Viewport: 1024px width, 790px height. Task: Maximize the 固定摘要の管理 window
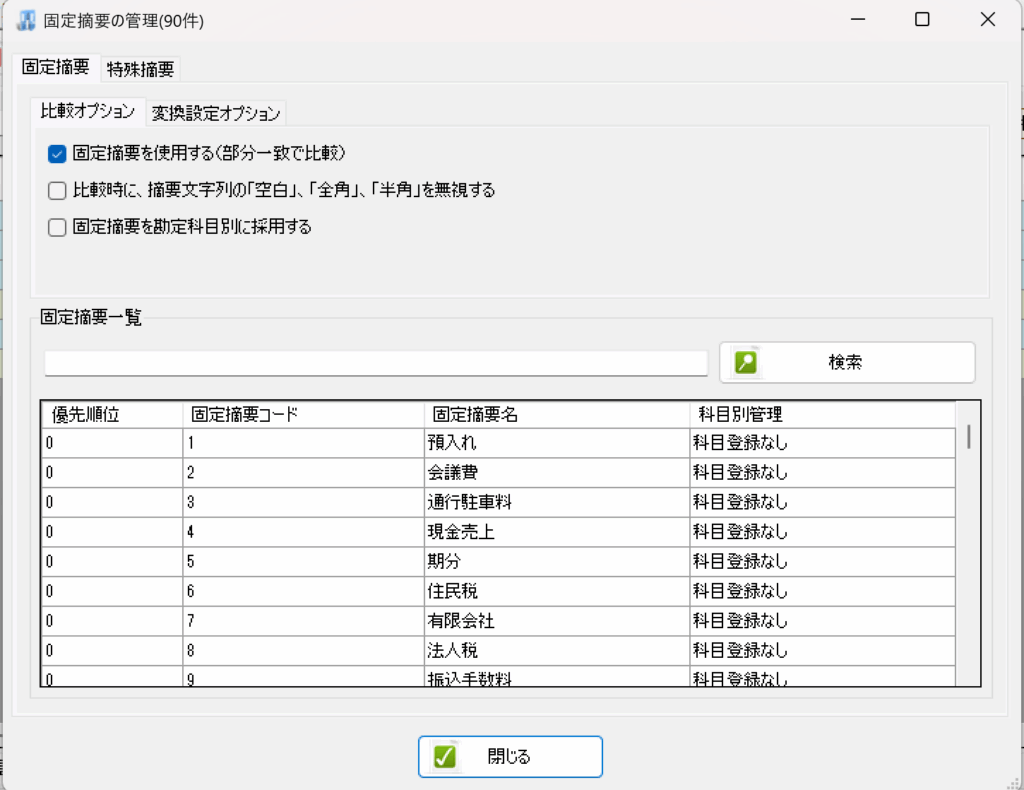[922, 20]
